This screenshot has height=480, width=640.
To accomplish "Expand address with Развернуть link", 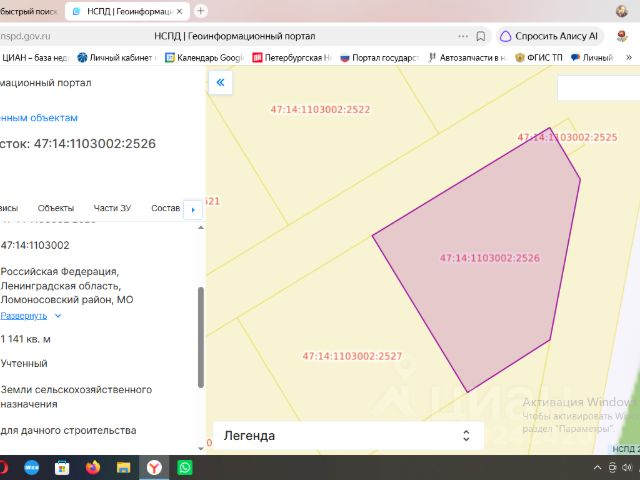I will (31, 316).
